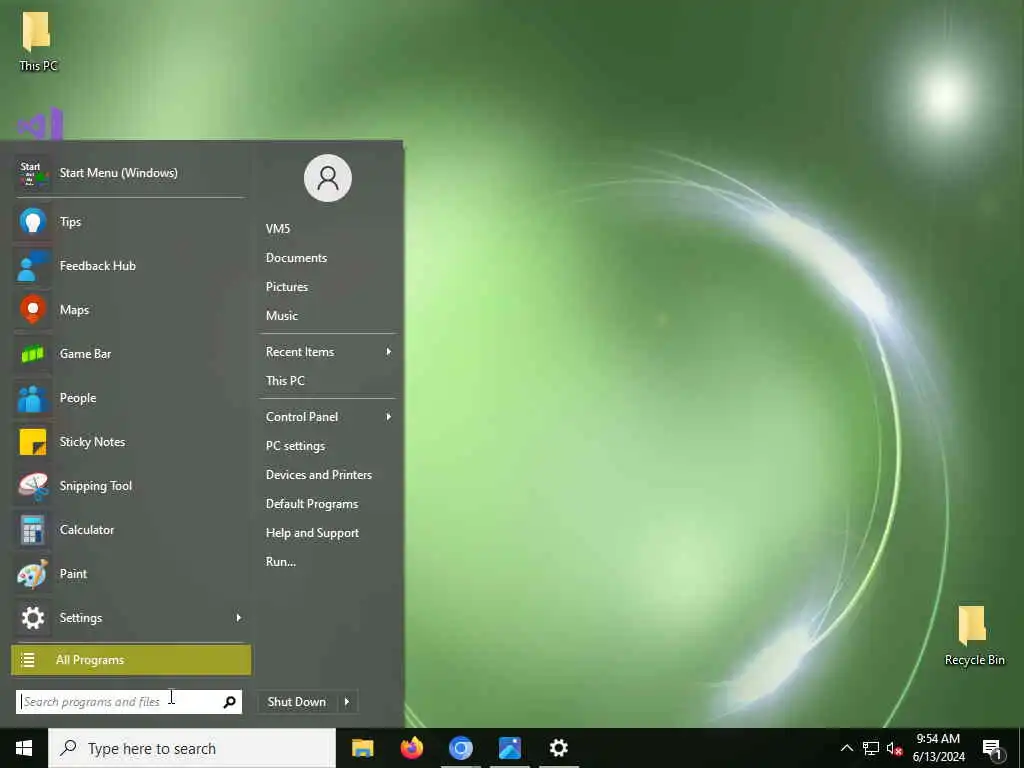Click the Shut Down button
The image size is (1024, 768).
pyautogui.click(x=297, y=702)
